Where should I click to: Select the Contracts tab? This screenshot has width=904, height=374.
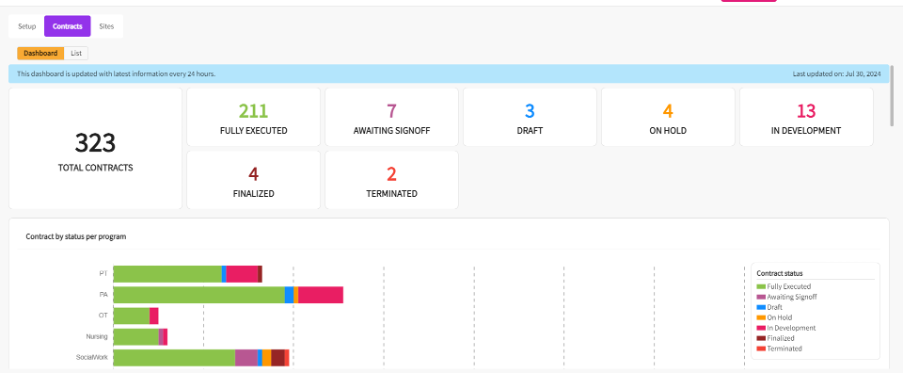(67, 27)
